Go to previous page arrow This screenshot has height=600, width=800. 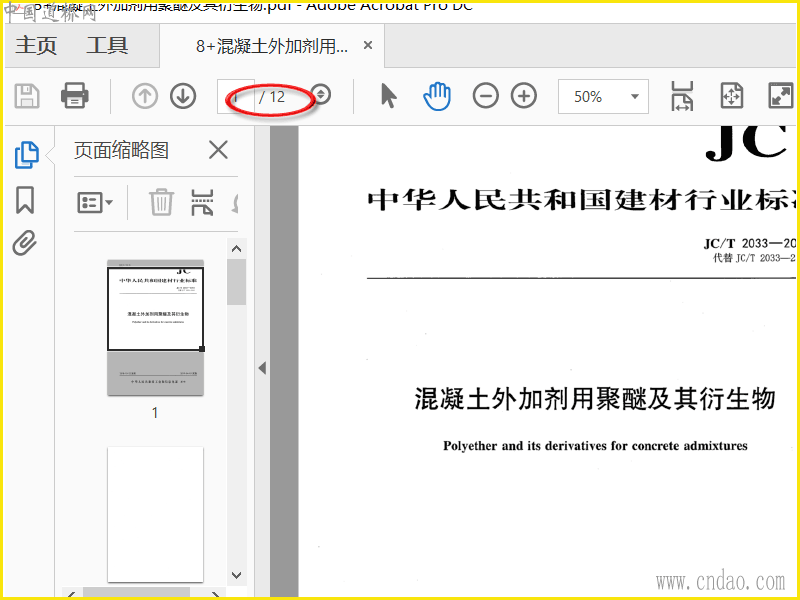pos(144,96)
